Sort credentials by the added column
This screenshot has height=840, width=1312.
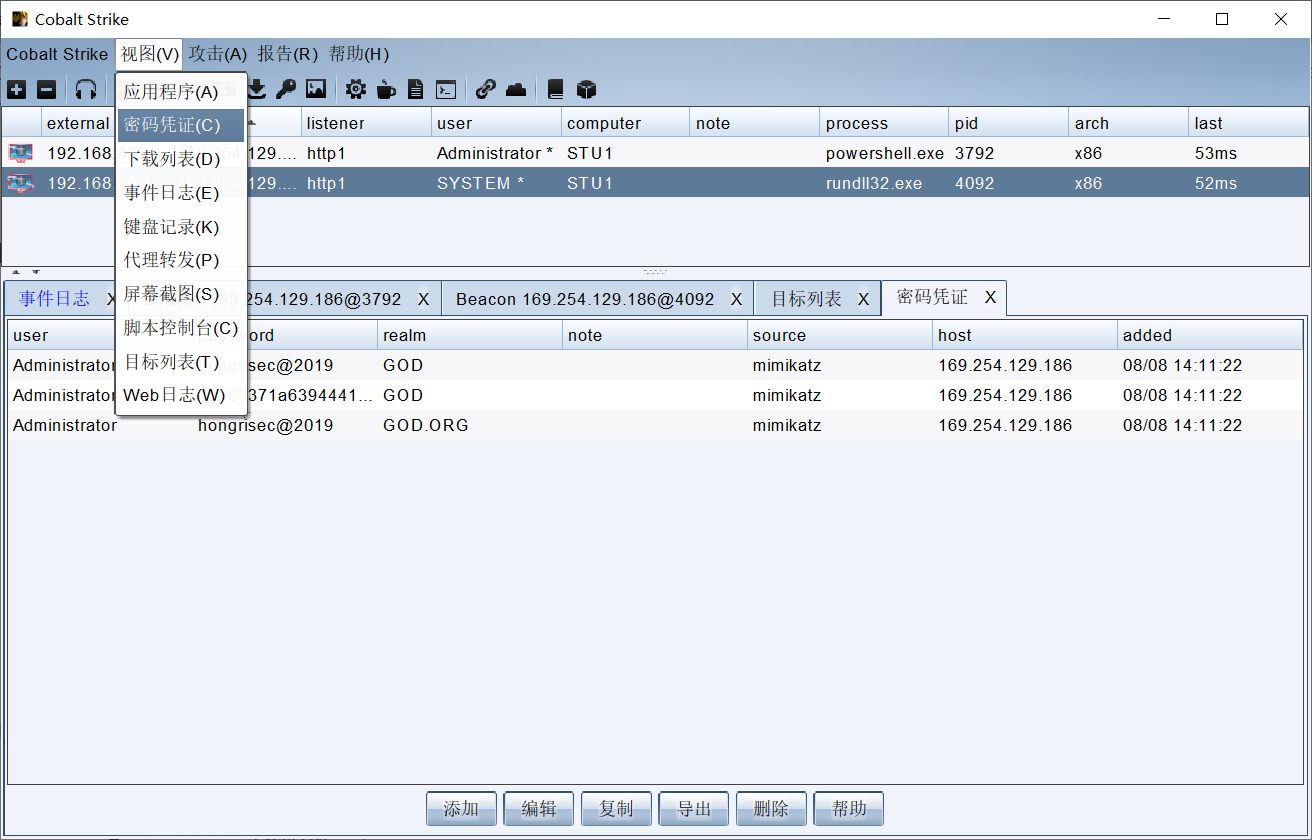[1210, 335]
